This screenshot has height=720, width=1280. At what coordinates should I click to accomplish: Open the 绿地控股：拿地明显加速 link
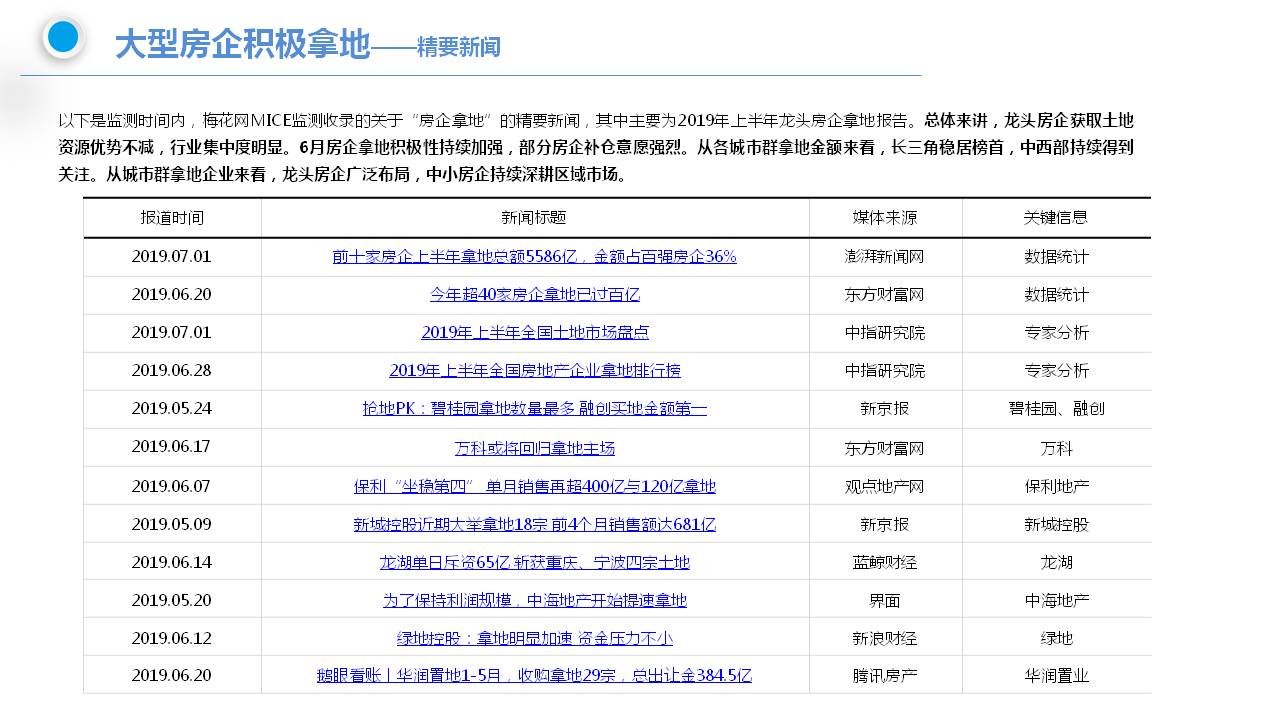click(x=534, y=639)
